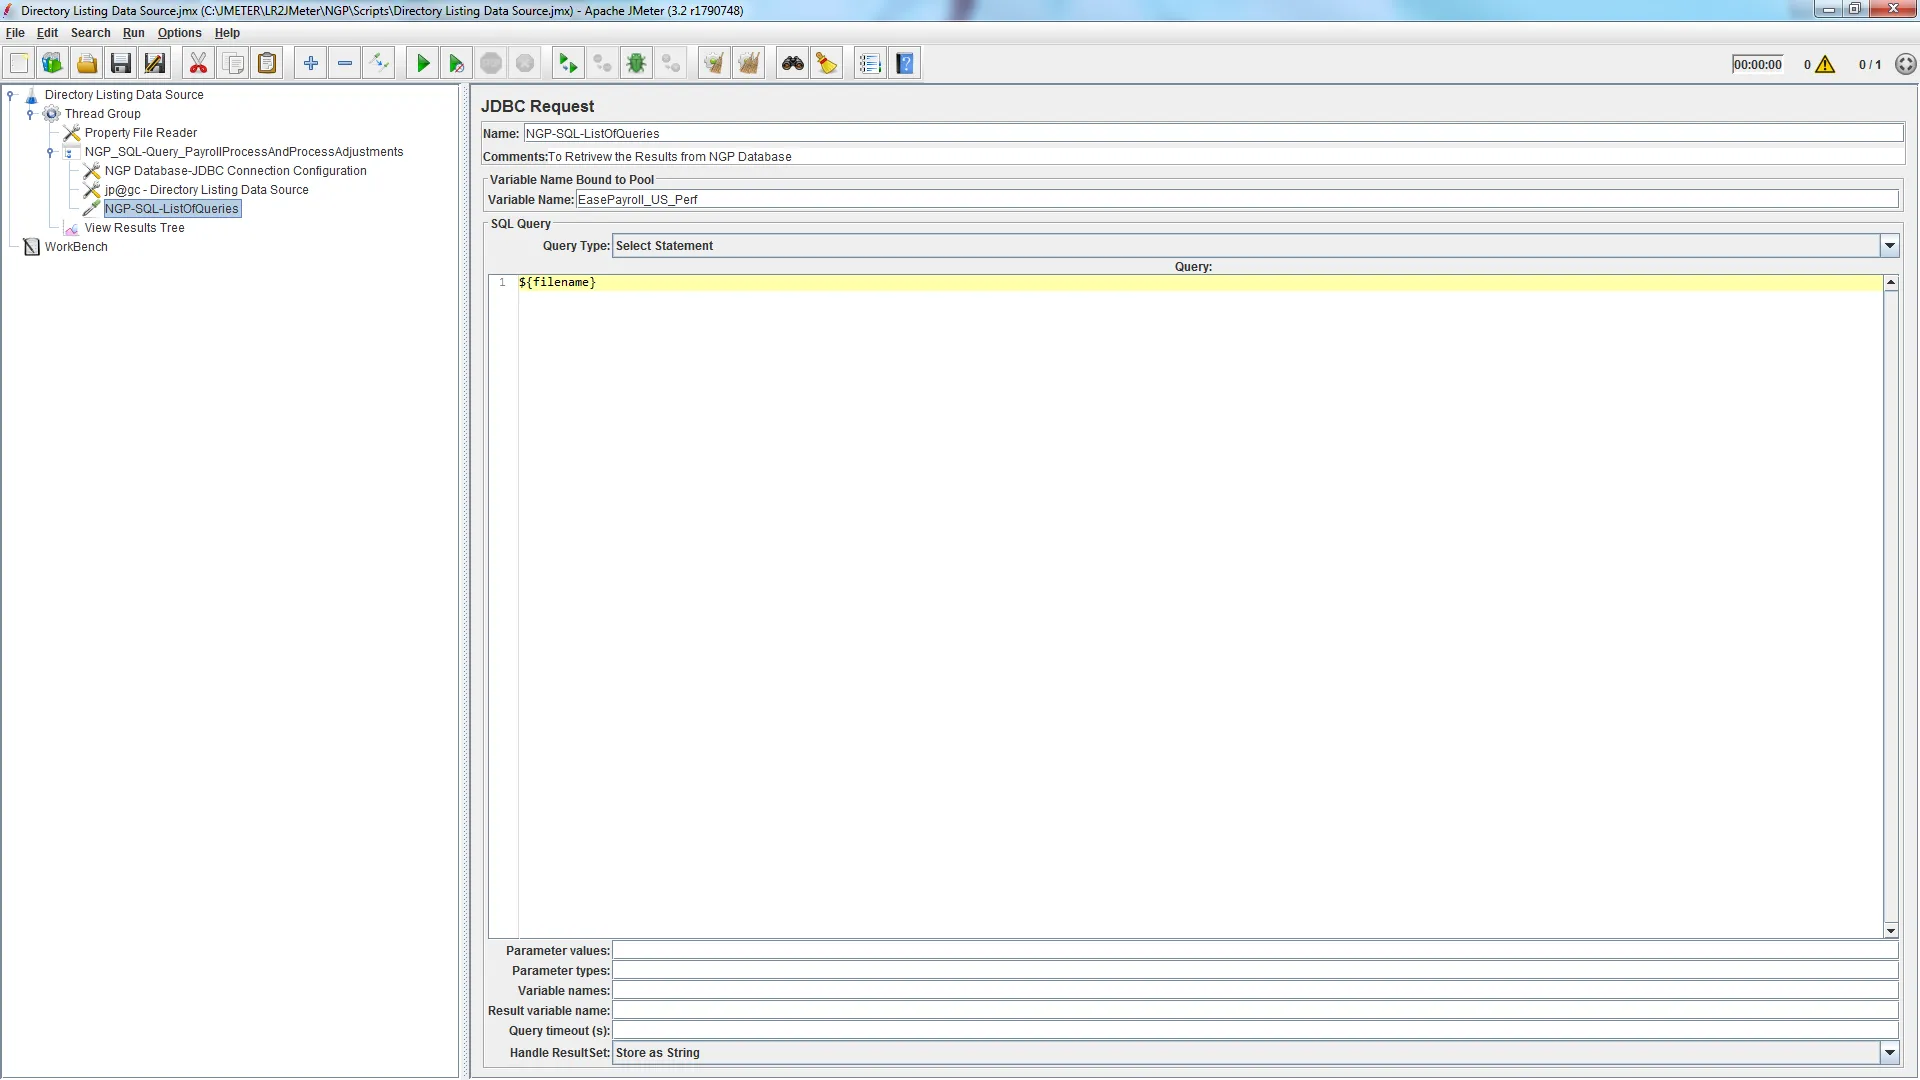
Task: Select View Results Tree in tree
Action: coord(134,228)
